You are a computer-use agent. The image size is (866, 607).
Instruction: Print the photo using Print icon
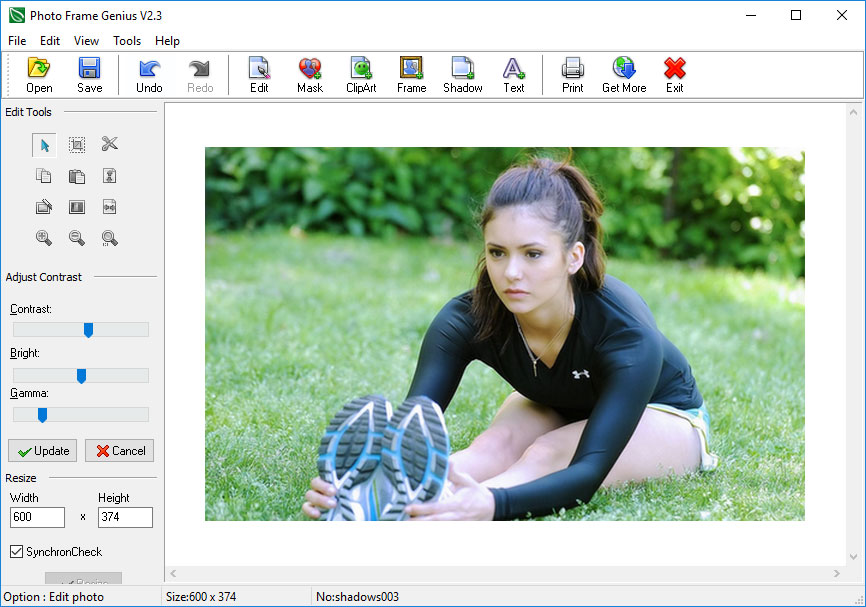coord(572,75)
